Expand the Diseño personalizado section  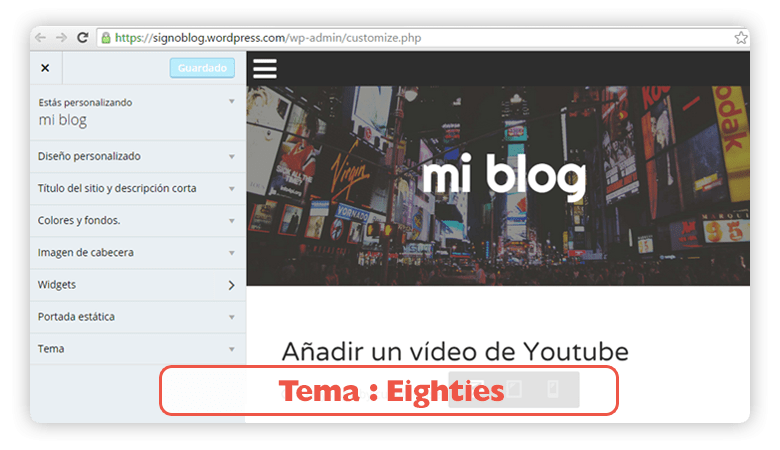(x=138, y=157)
